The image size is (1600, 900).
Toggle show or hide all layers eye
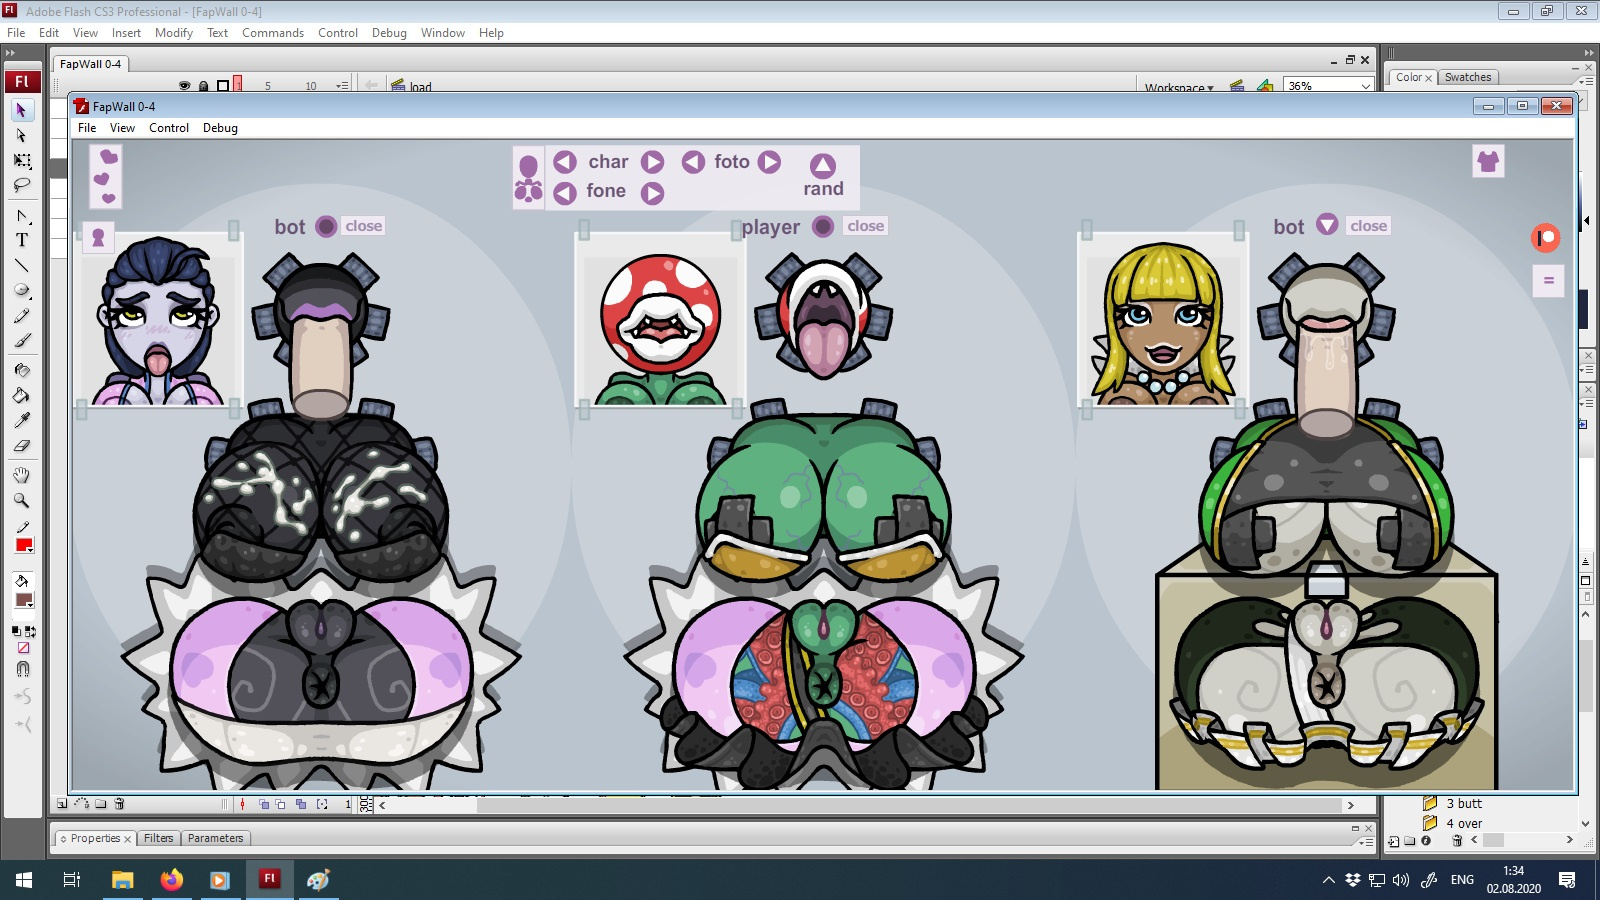184,86
